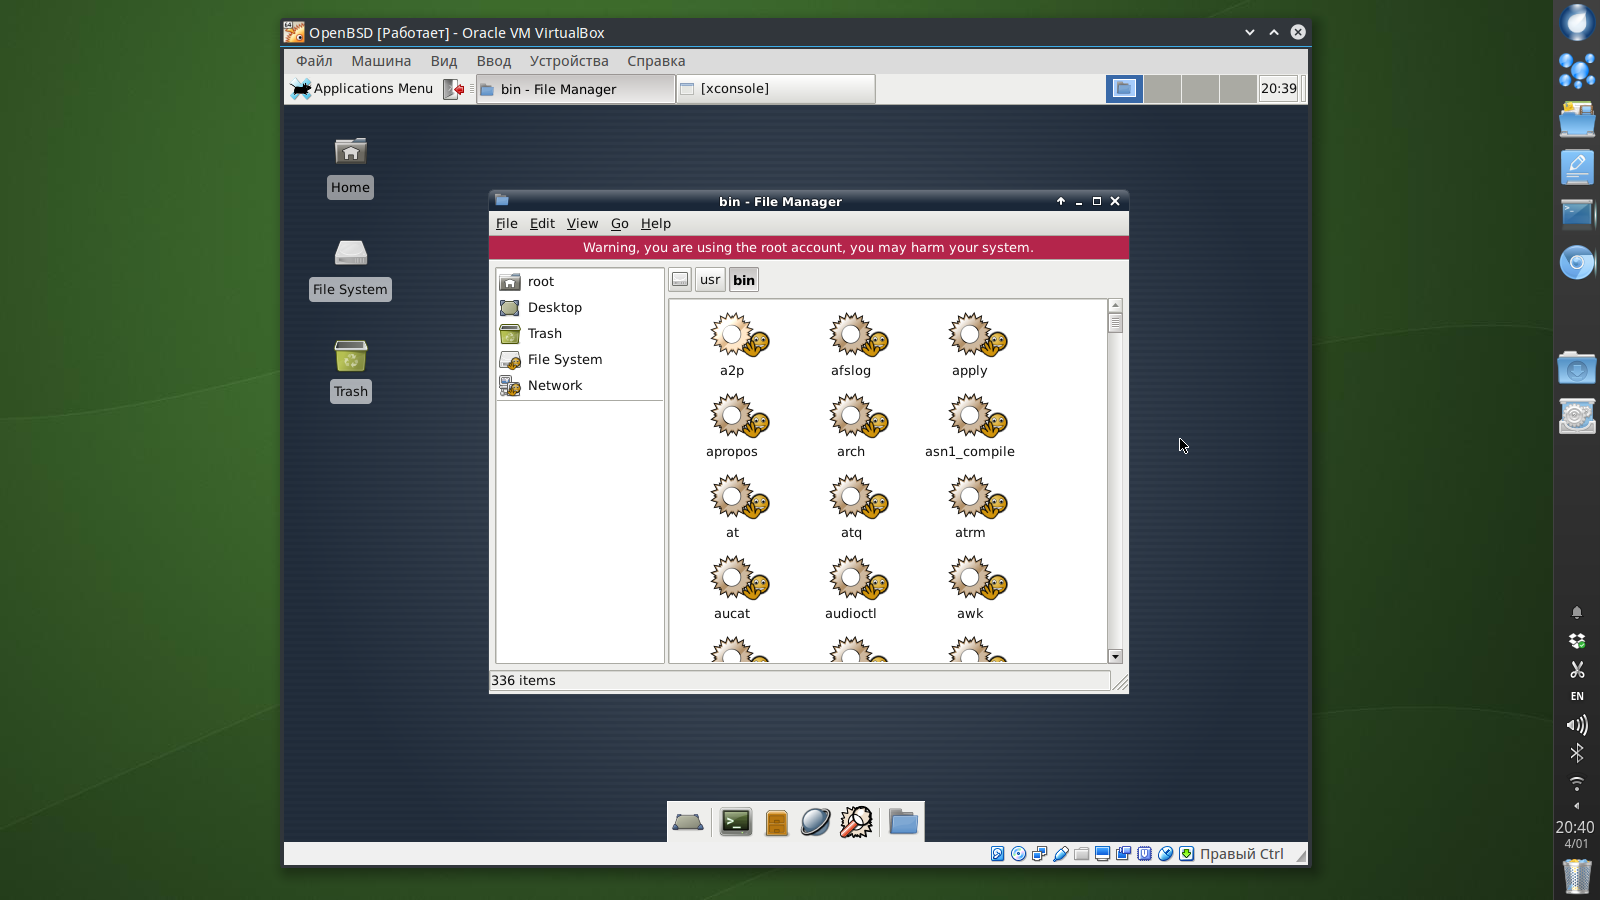This screenshot has width=1600, height=900.
Task: Open the host terminal in the side panel
Action: [x=1577, y=214]
